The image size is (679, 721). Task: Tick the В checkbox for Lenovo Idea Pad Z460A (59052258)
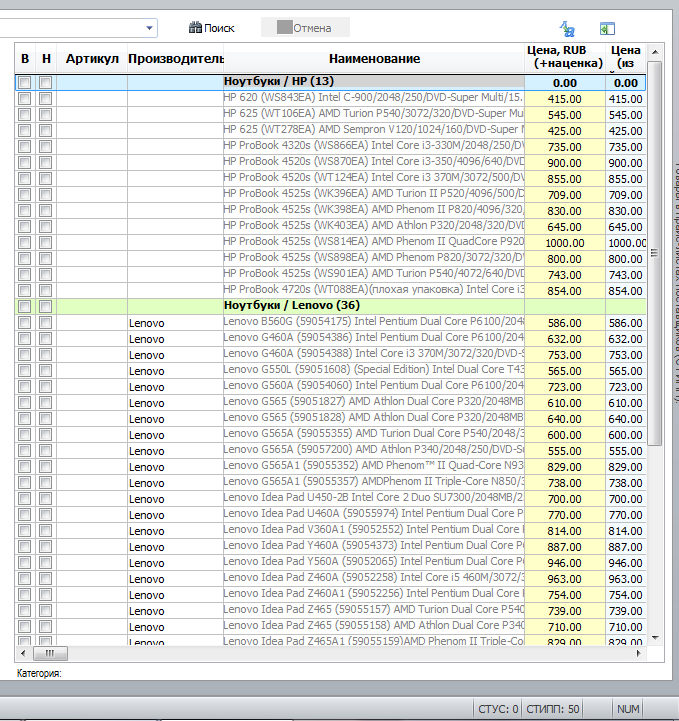click(x=25, y=579)
